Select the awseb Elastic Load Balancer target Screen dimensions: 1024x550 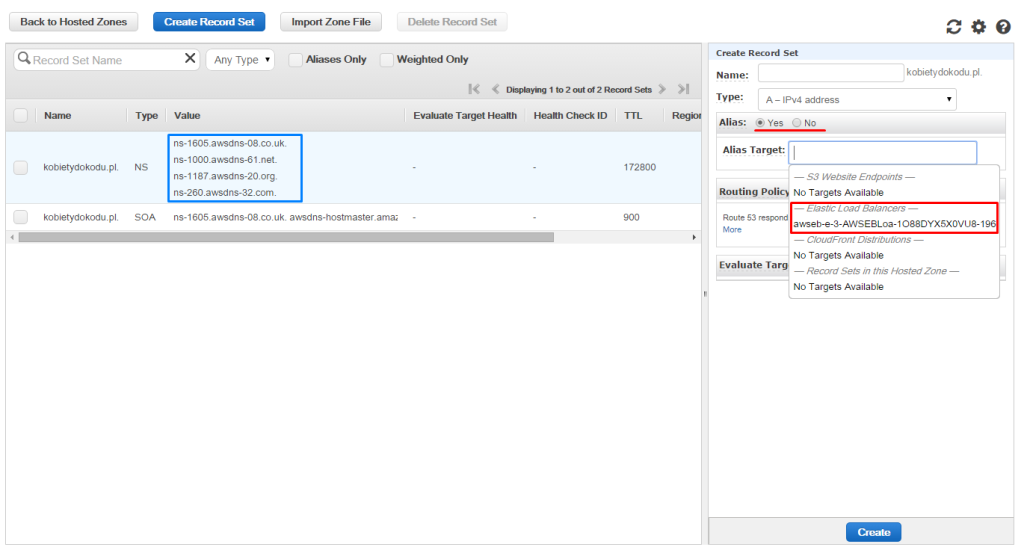pyautogui.click(x=894, y=224)
